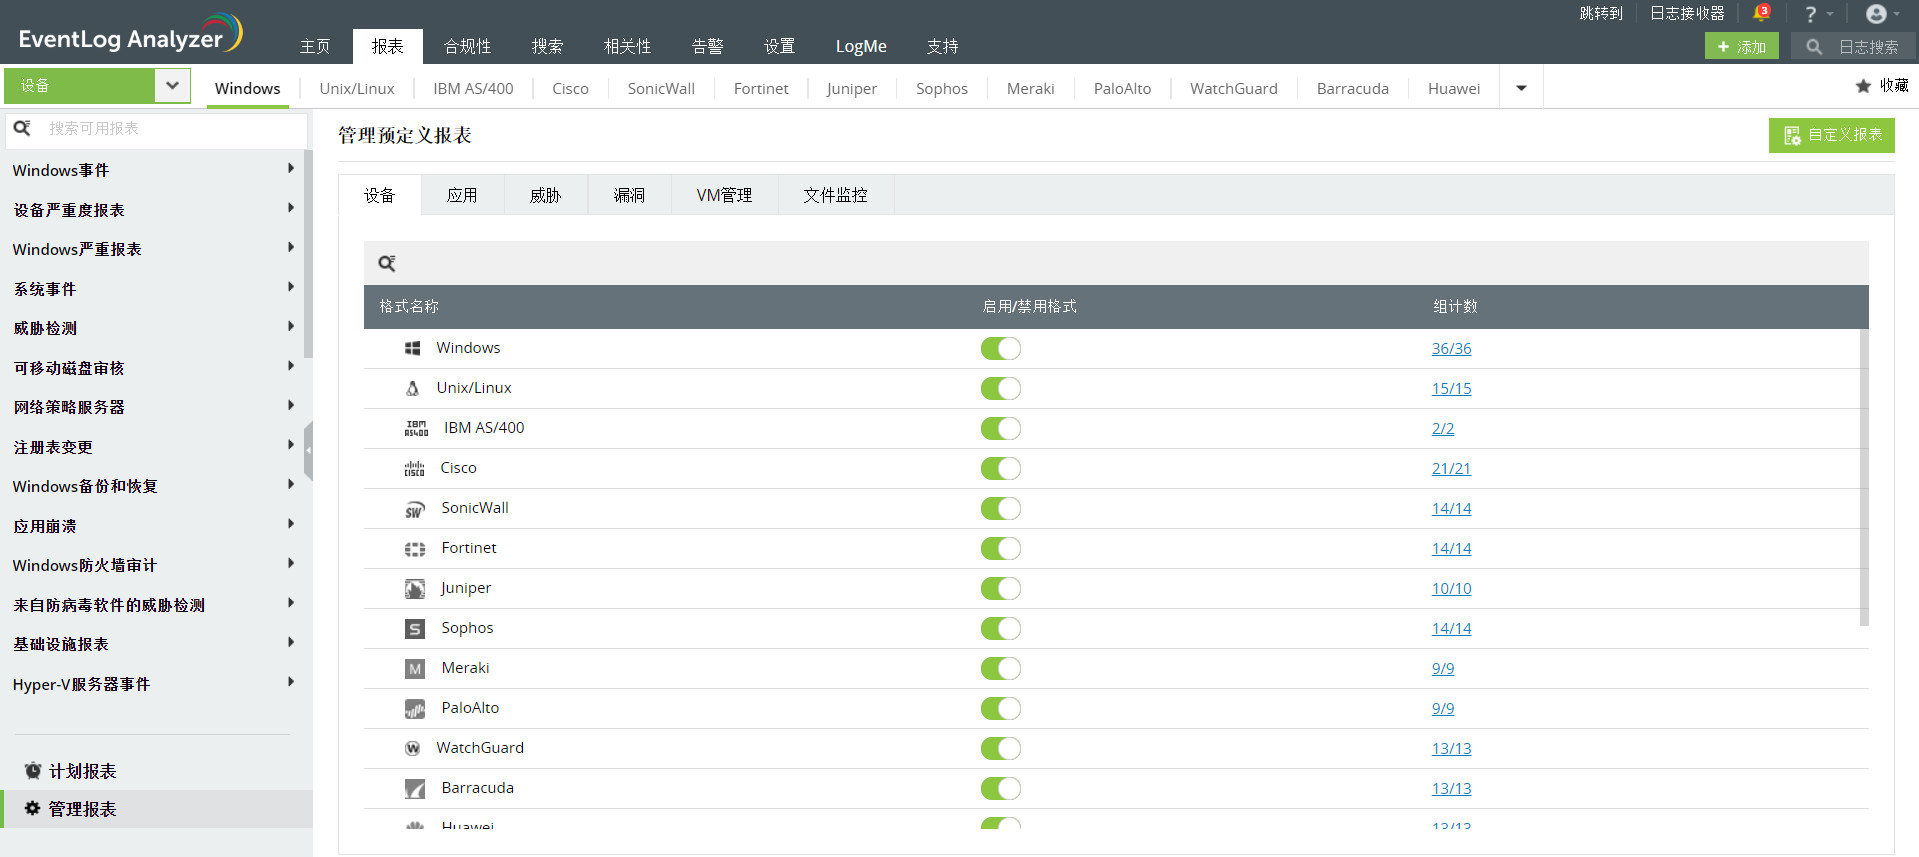Viewport: 1919px width, 857px height.
Task: Click the Cisco logo icon in the table
Action: point(414,468)
